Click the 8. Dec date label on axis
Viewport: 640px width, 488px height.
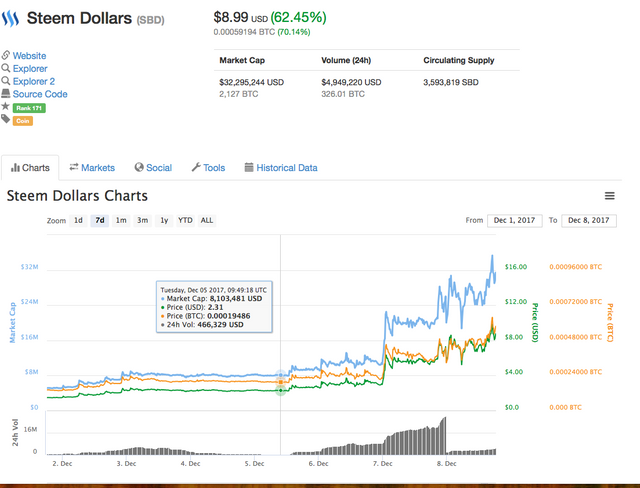(447, 464)
